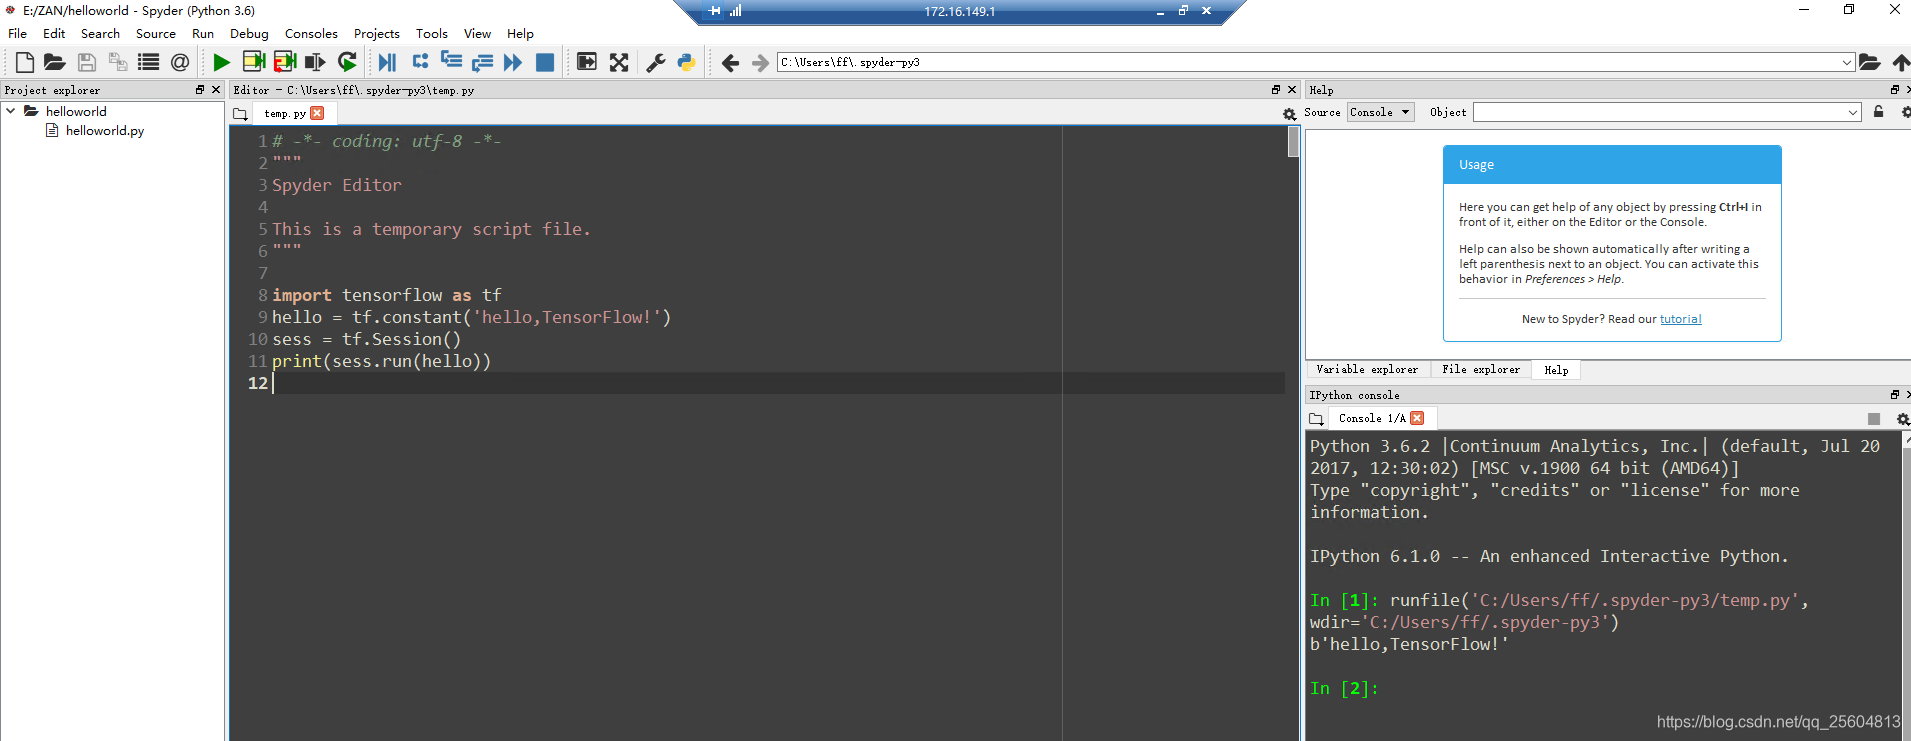Image resolution: width=1911 pixels, height=741 pixels.
Task: Browse editor tabs with the tab-list button
Action: tap(240, 114)
